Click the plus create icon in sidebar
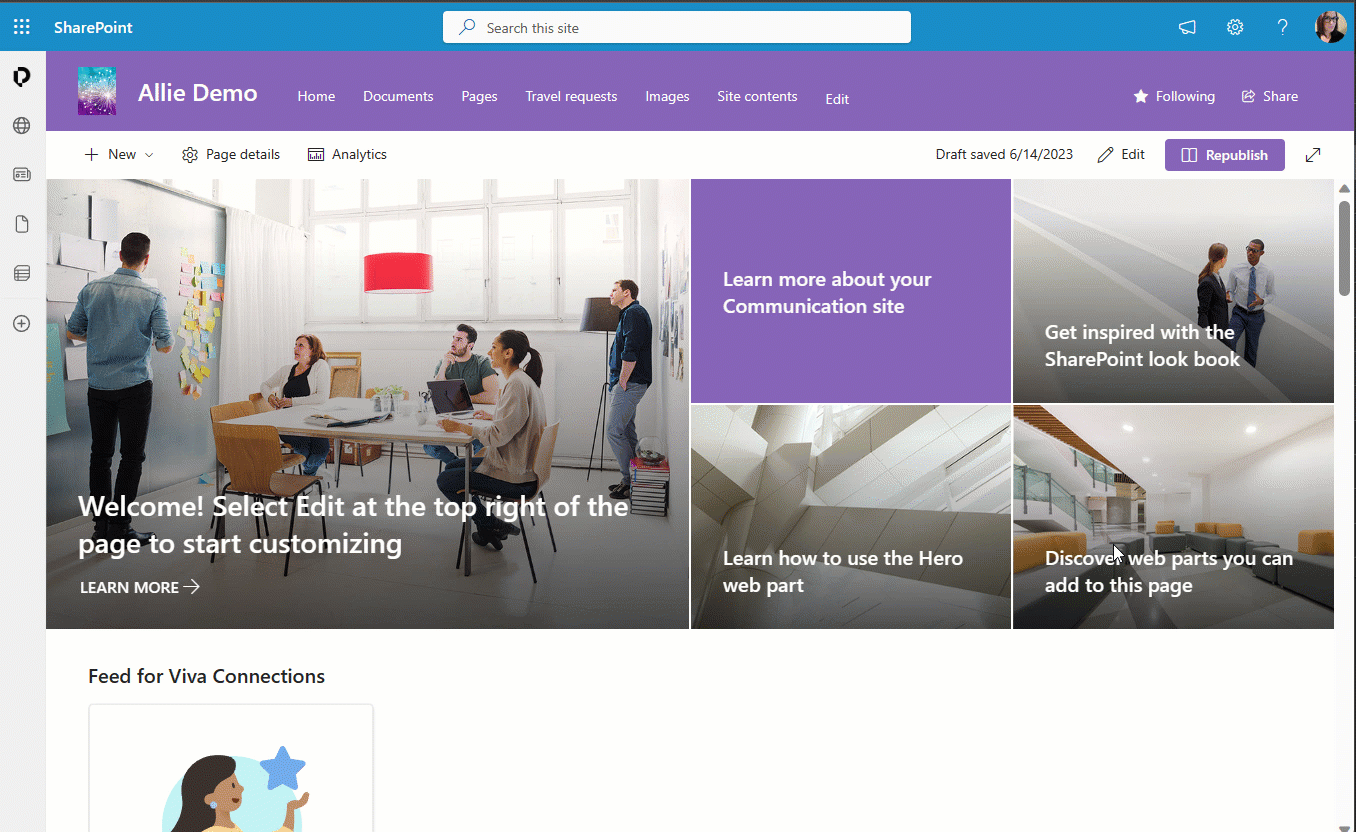Screen dimensions: 1356x832 (21, 324)
